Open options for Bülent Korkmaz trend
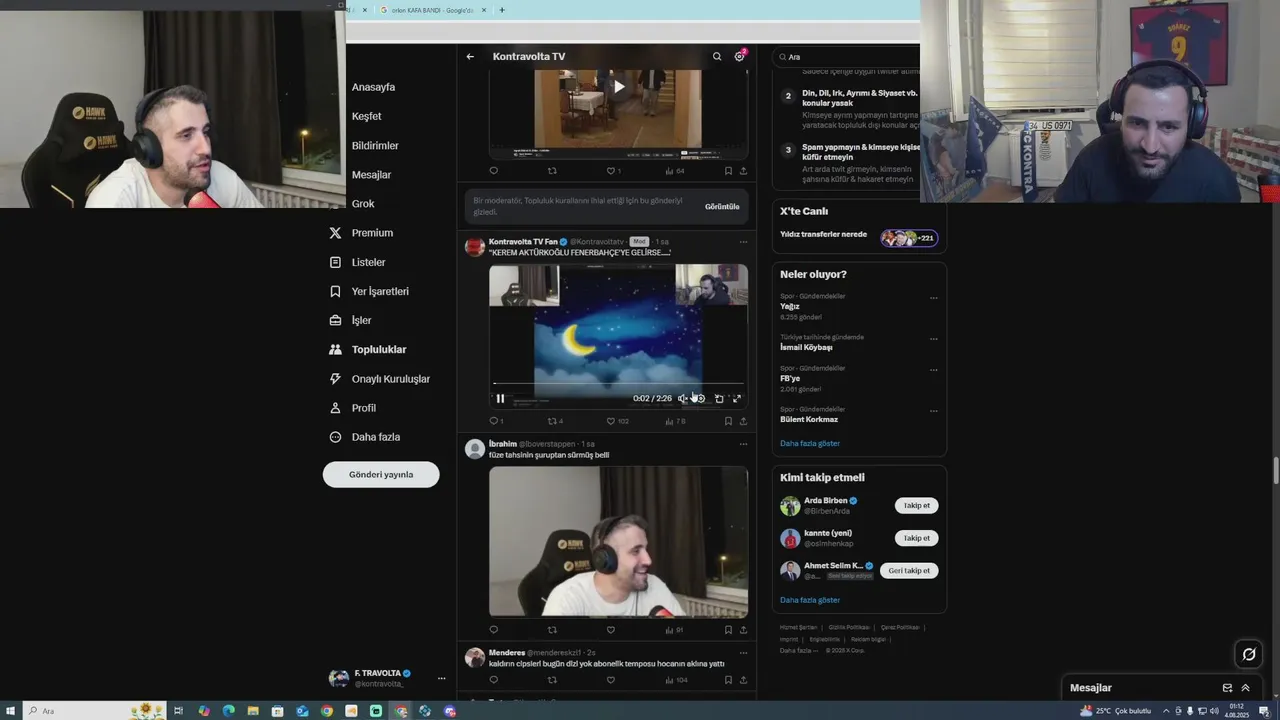Viewport: 1280px width, 720px height. [934, 411]
